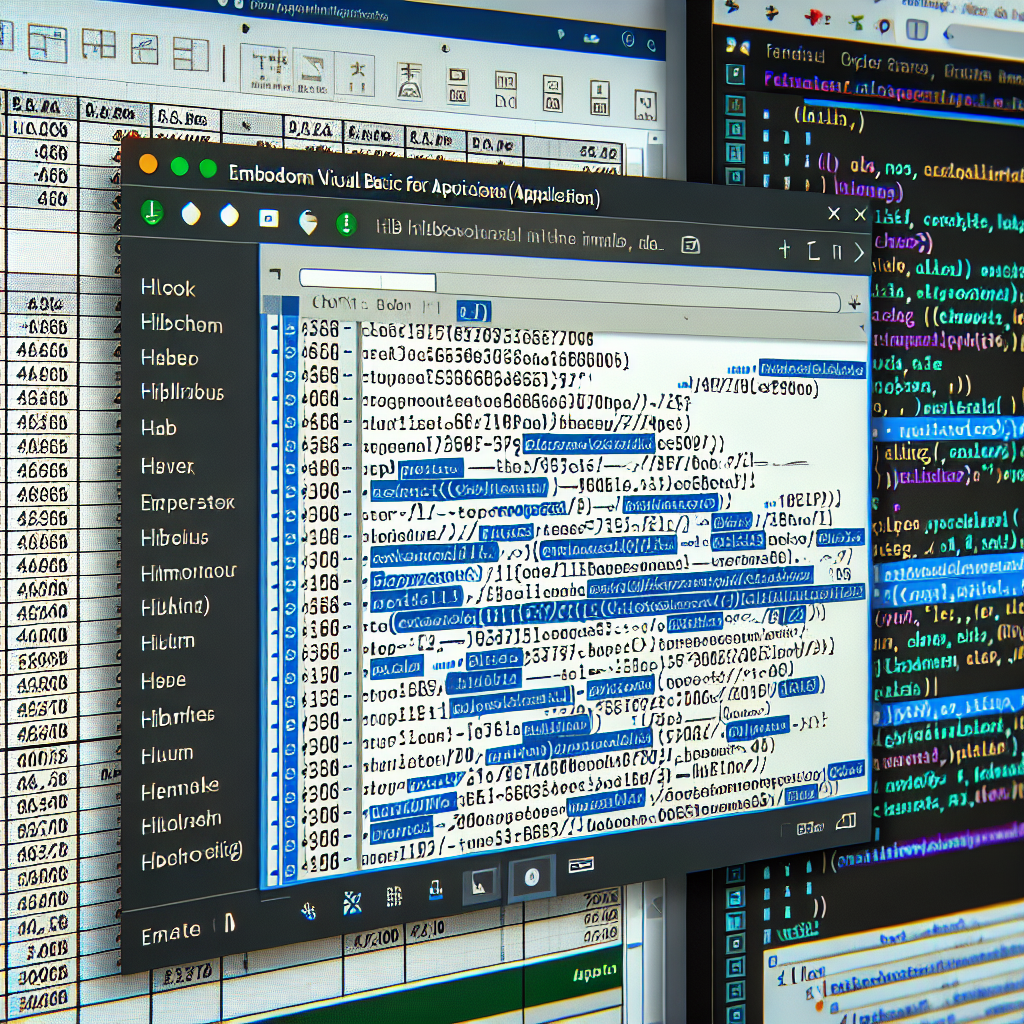Click the small checkbox icon after toolbar text
The height and width of the screenshot is (1024, 1024).
coord(689,245)
